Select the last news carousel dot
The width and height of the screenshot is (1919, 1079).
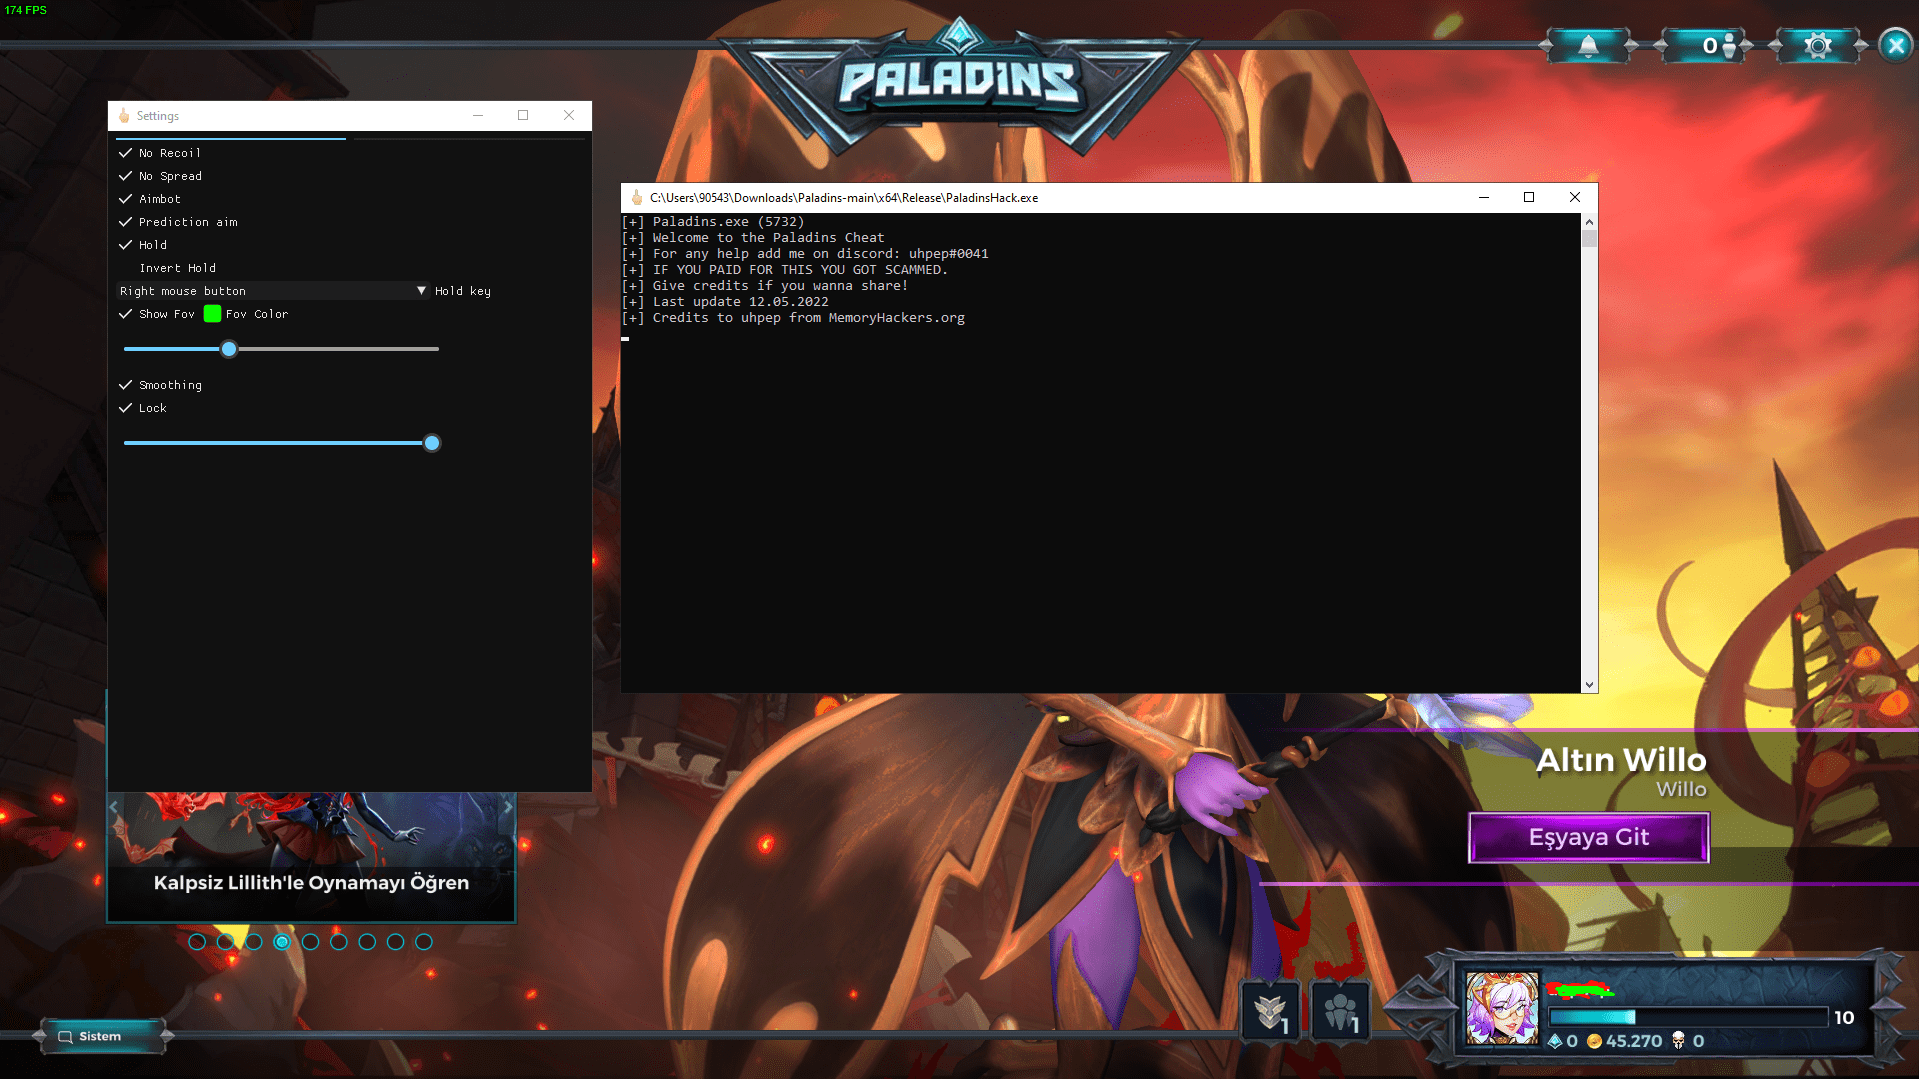click(424, 942)
